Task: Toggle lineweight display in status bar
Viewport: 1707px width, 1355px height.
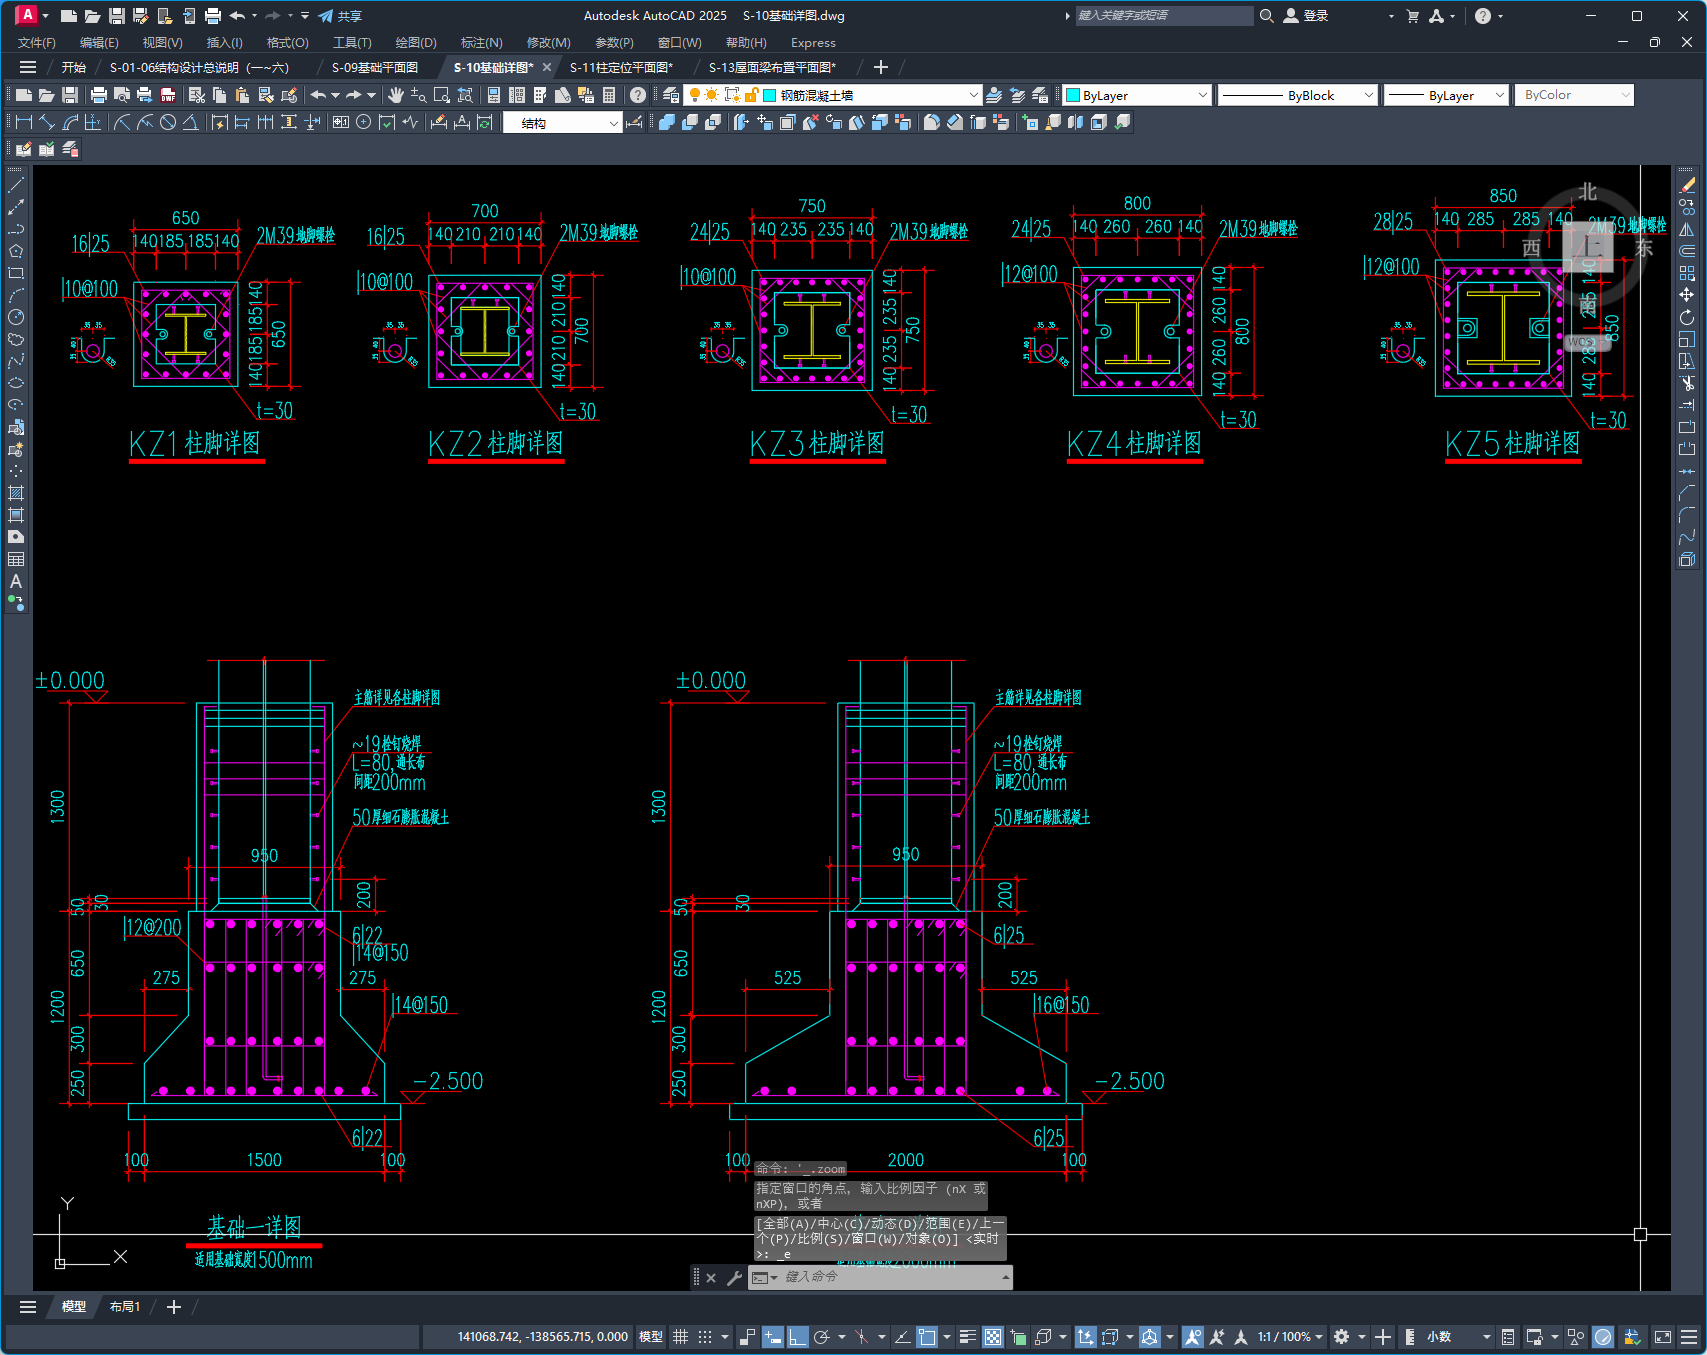Action: (967, 1336)
